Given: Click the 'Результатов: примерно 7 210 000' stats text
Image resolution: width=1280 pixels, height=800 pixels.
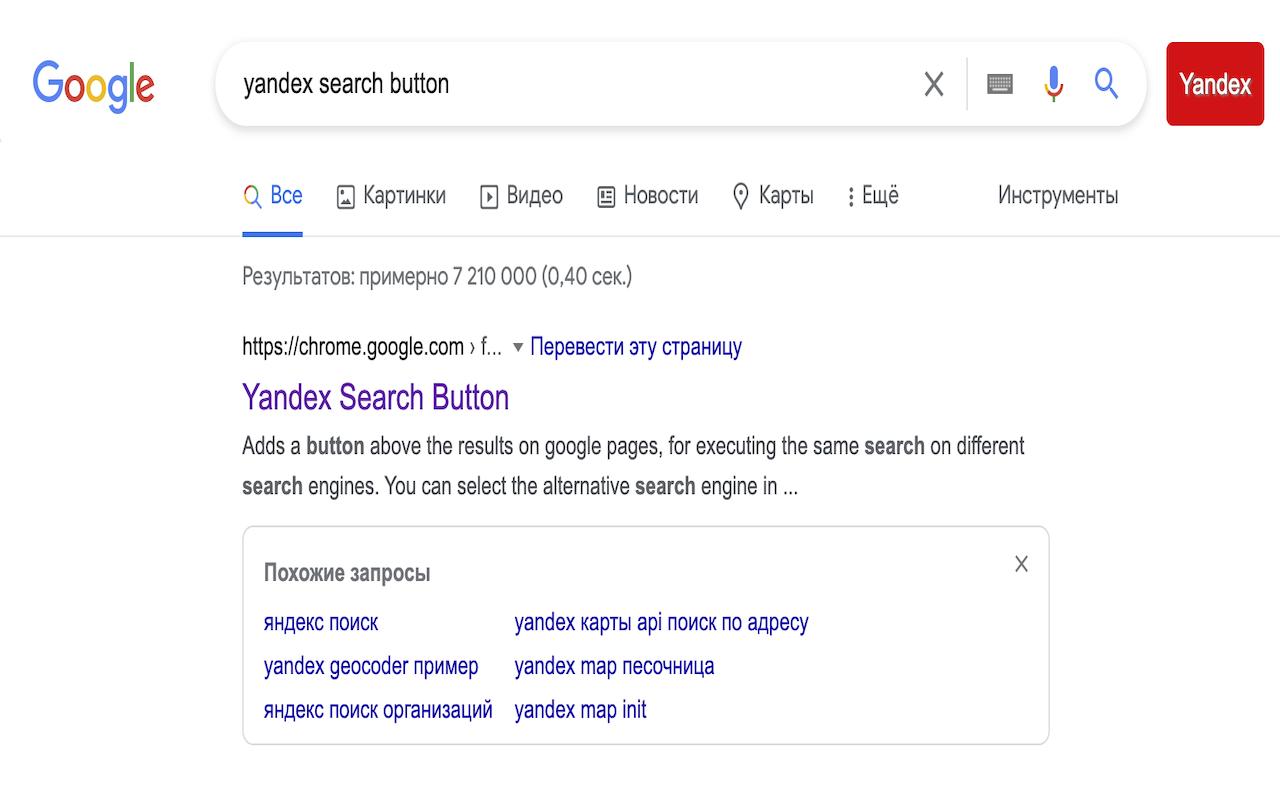Looking at the screenshot, I should (x=437, y=277).
